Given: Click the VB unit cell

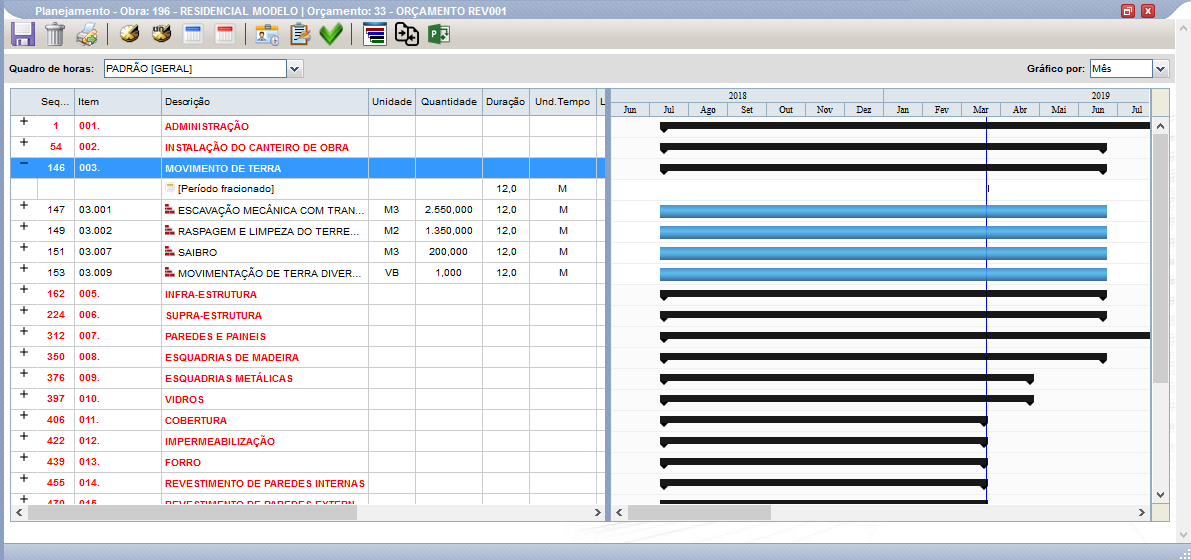Looking at the screenshot, I should tap(392, 273).
